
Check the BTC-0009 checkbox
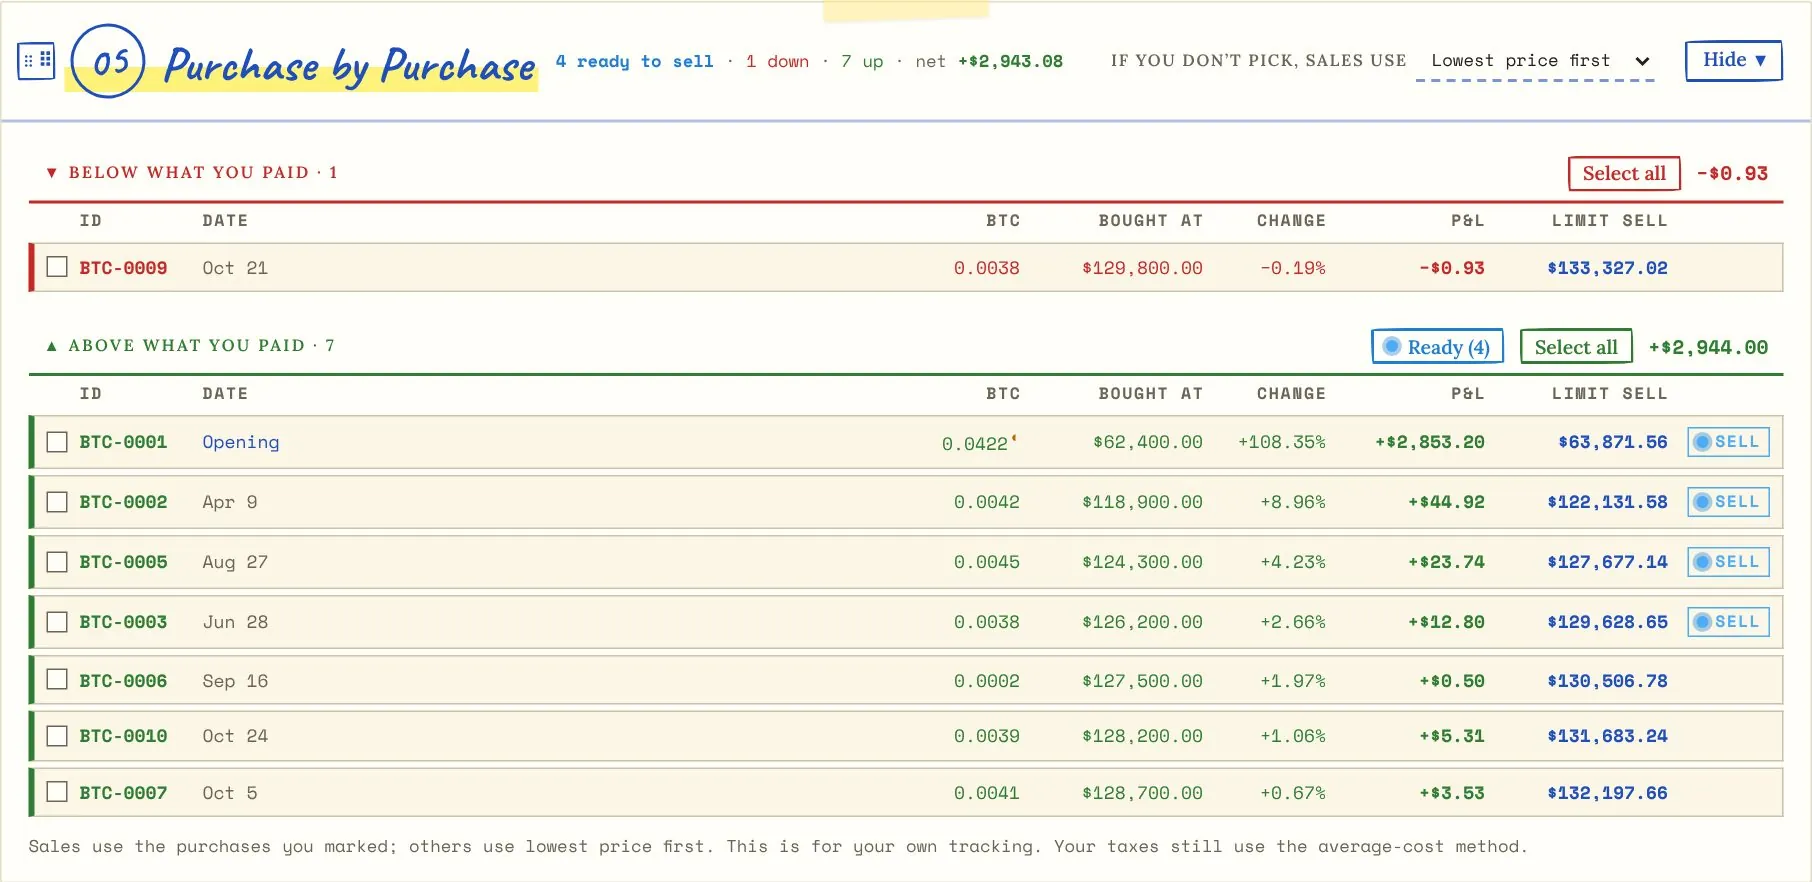[57, 267]
